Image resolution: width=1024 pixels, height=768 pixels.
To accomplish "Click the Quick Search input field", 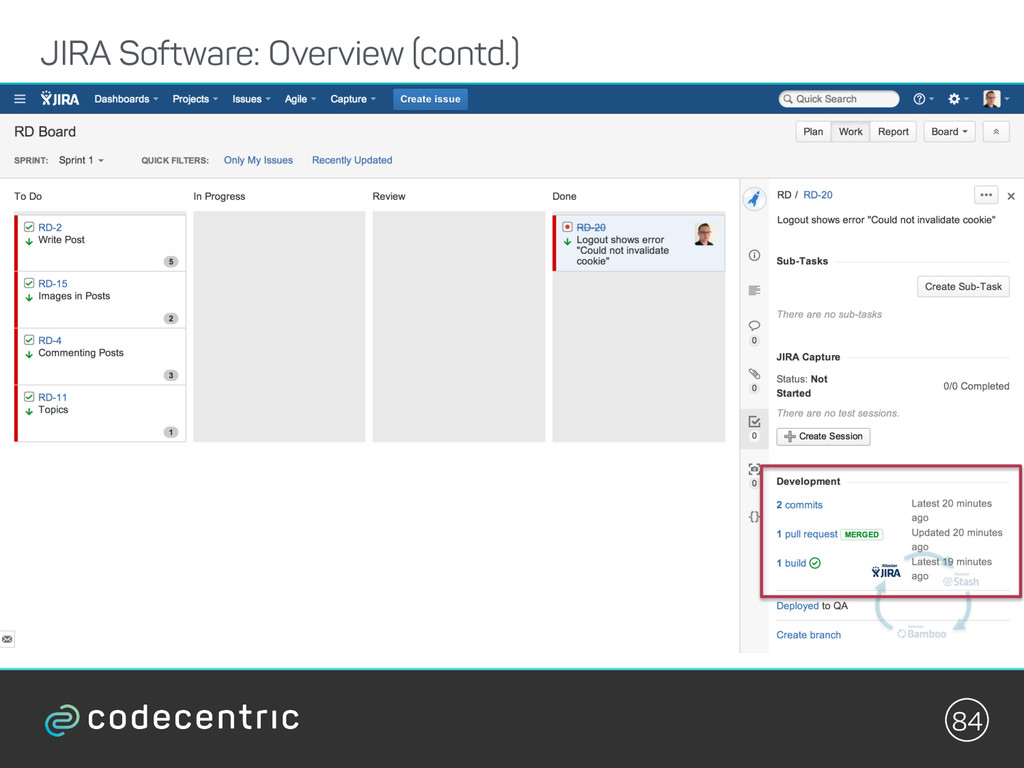I will (x=839, y=99).
